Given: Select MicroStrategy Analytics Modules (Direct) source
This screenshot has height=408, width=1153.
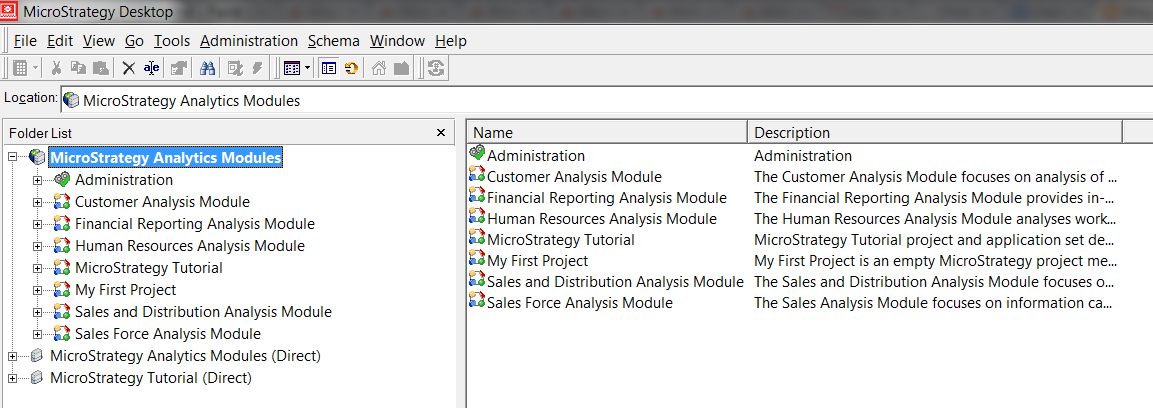Looking at the screenshot, I should coord(185,357).
